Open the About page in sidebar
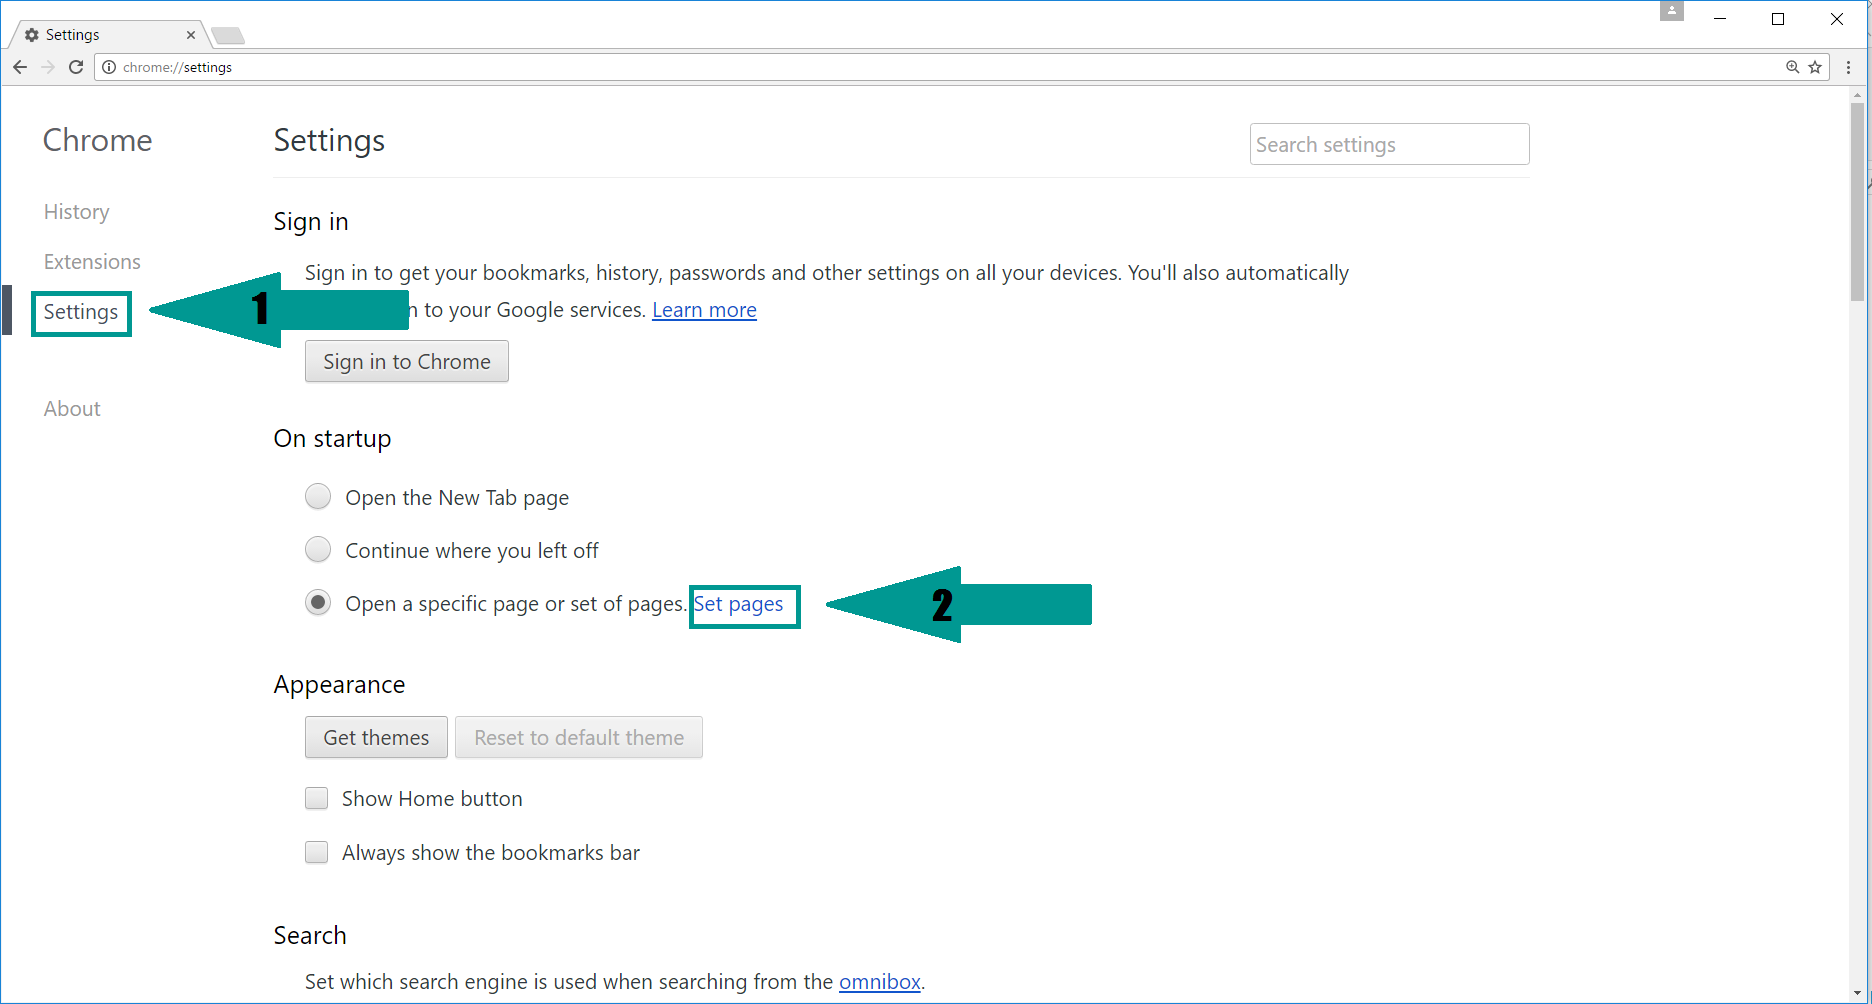The height and width of the screenshot is (1004, 1872). click(72, 409)
